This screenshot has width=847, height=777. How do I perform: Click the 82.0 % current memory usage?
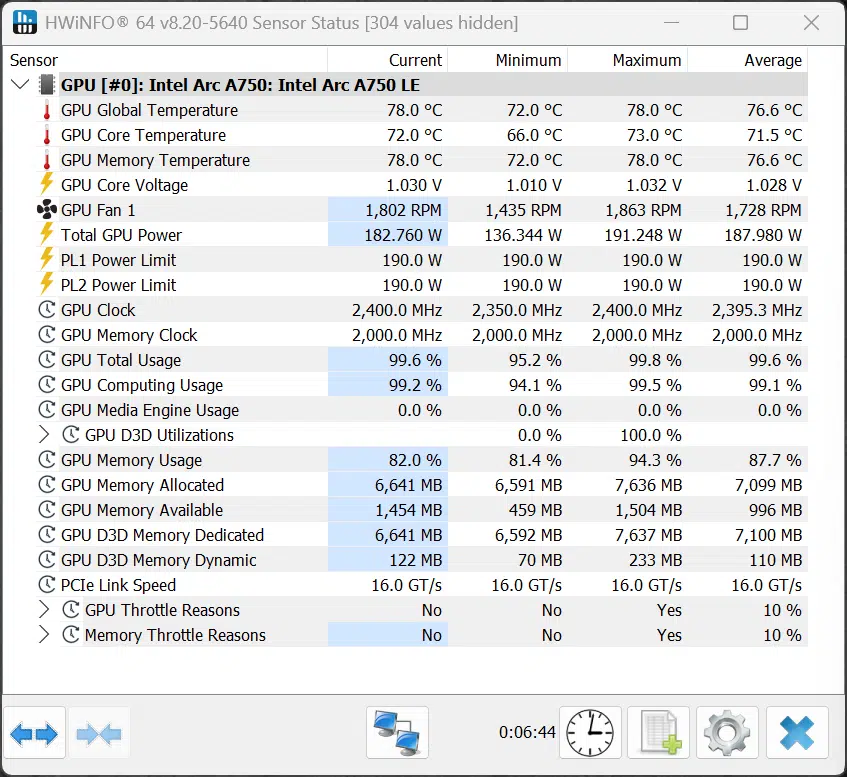pos(415,460)
